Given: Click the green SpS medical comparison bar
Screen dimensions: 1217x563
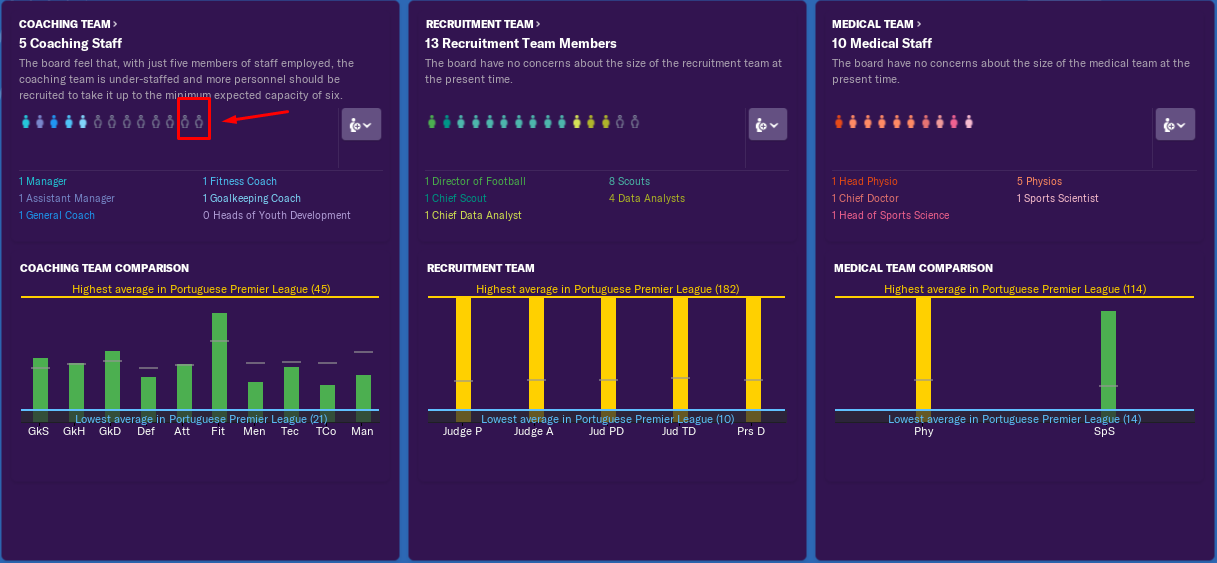Looking at the screenshot, I should pyautogui.click(x=1108, y=360).
